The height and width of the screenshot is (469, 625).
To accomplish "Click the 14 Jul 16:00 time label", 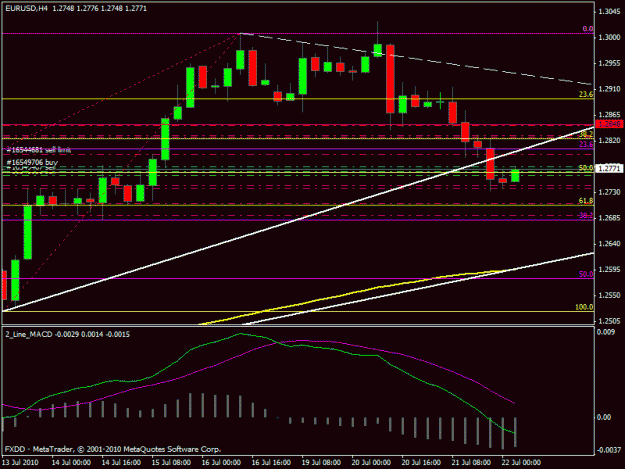I will click(x=121, y=463).
